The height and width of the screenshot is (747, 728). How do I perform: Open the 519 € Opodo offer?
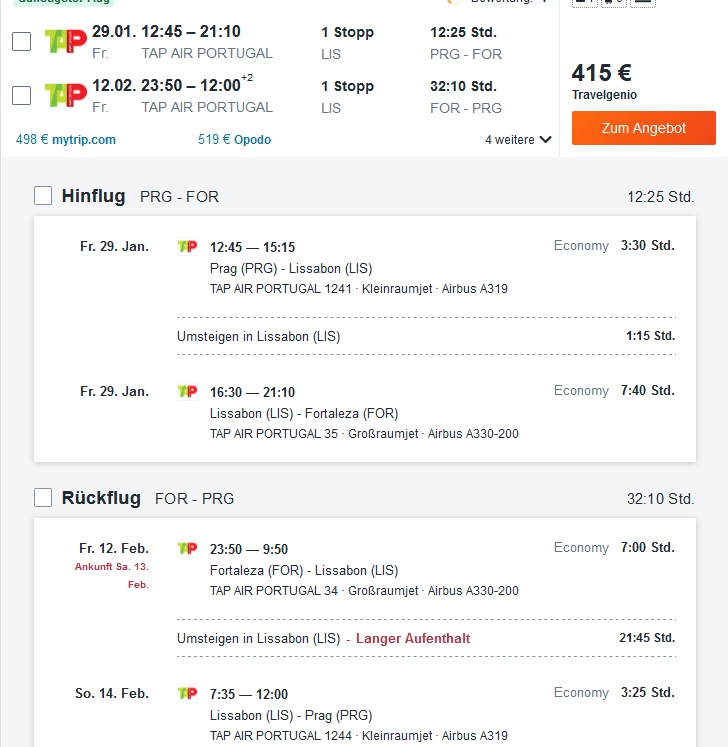coord(234,140)
